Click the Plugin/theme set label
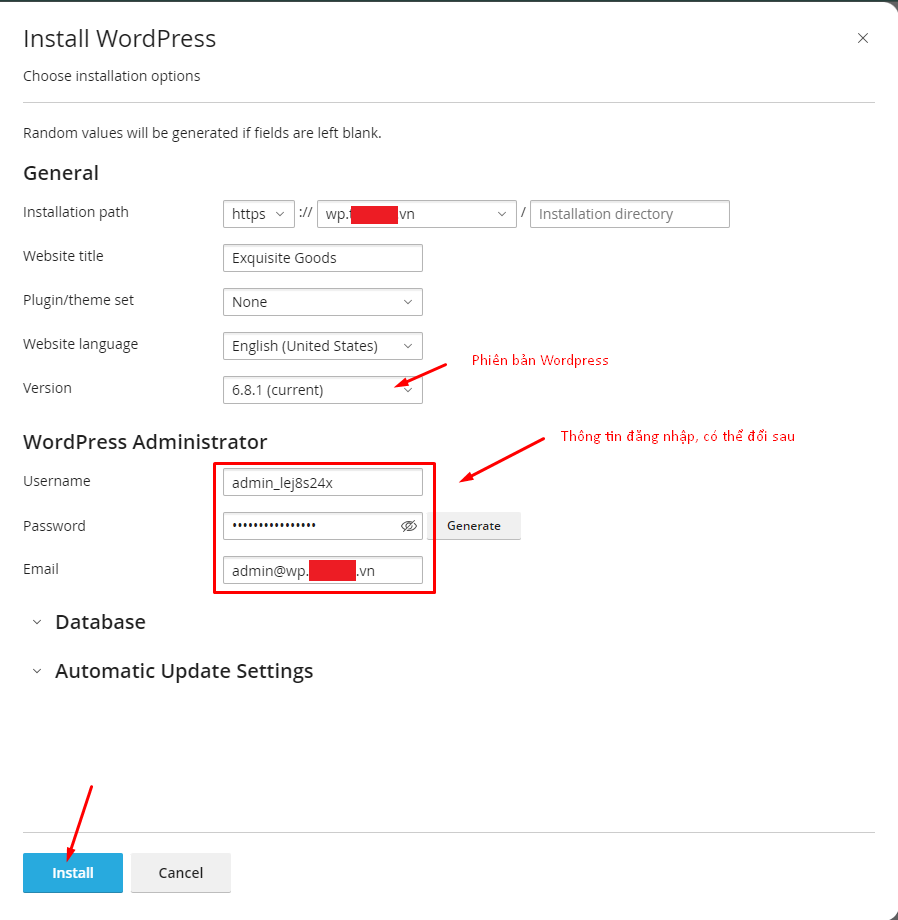Image resolution: width=898 pixels, height=920 pixels. click(78, 300)
